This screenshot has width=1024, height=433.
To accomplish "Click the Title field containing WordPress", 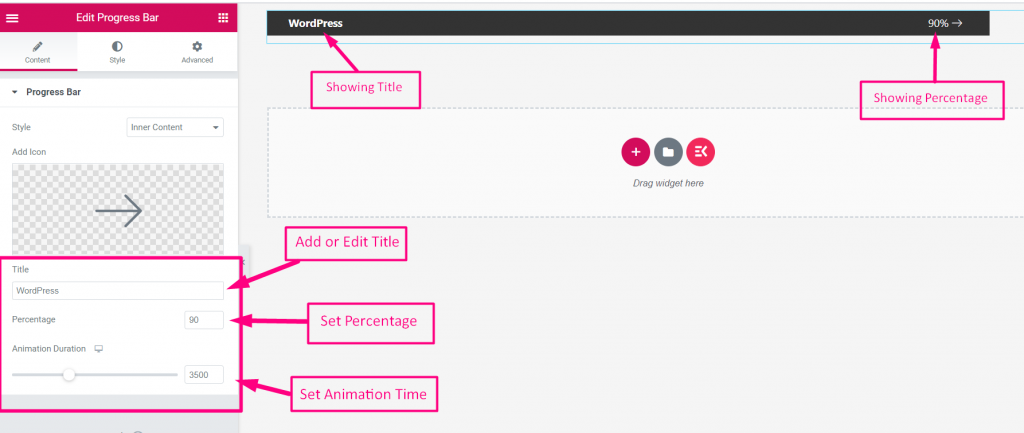I will [x=118, y=291].
